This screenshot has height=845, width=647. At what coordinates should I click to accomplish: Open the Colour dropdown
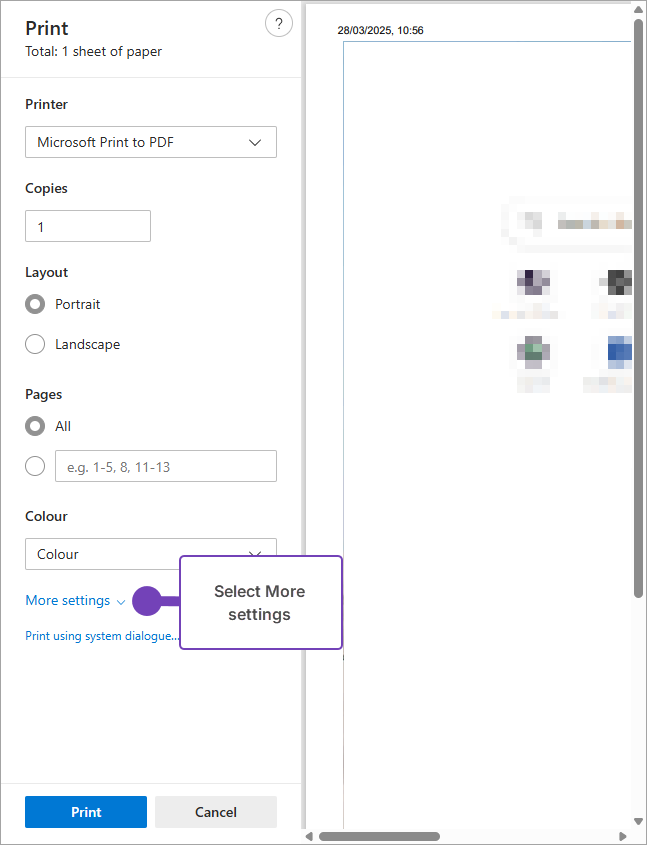click(150, 553)
